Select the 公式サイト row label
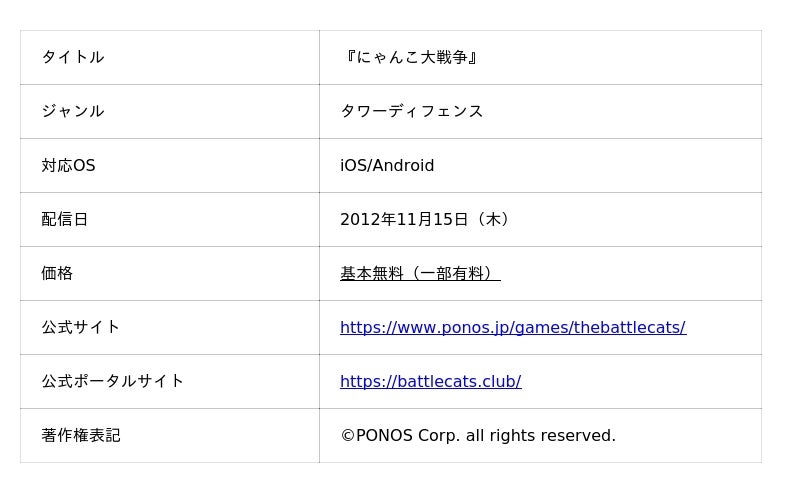 [80, 328]
